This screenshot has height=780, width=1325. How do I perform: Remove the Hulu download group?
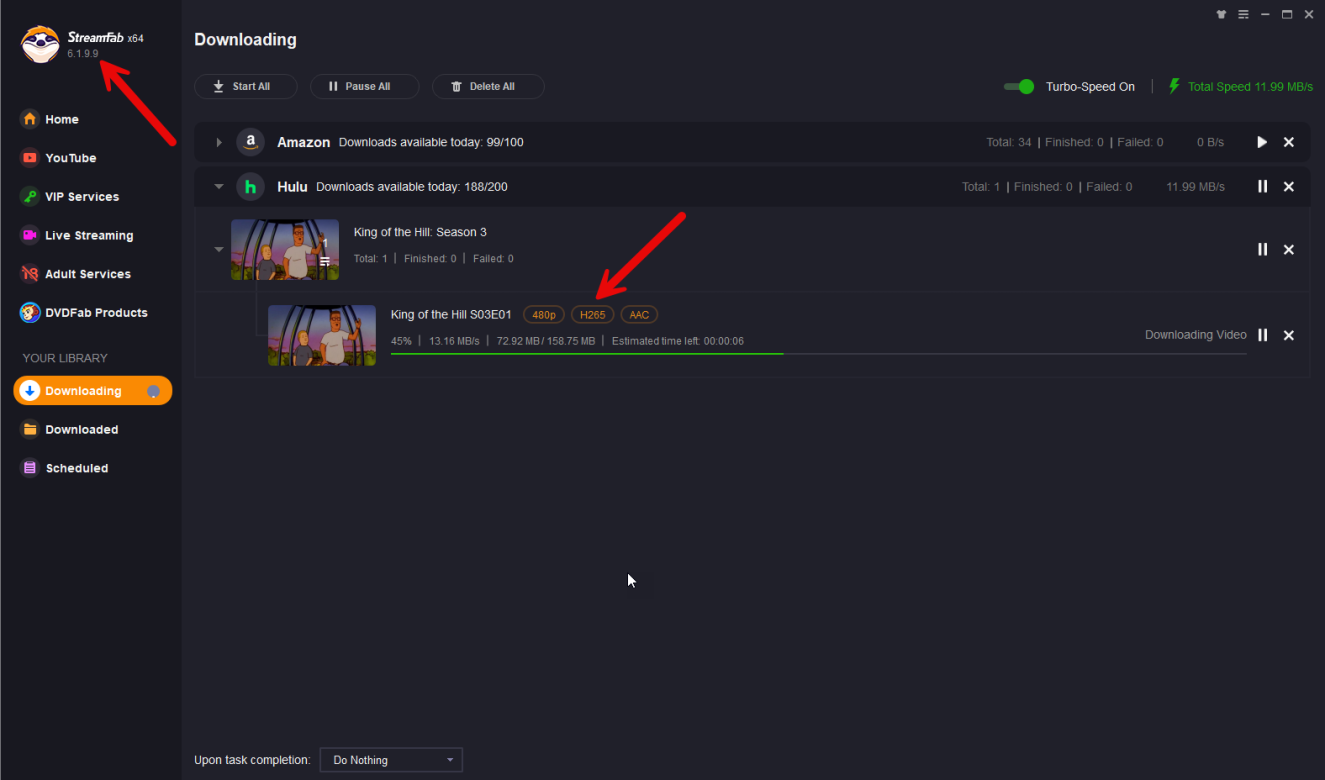(x=1289, y=187)
